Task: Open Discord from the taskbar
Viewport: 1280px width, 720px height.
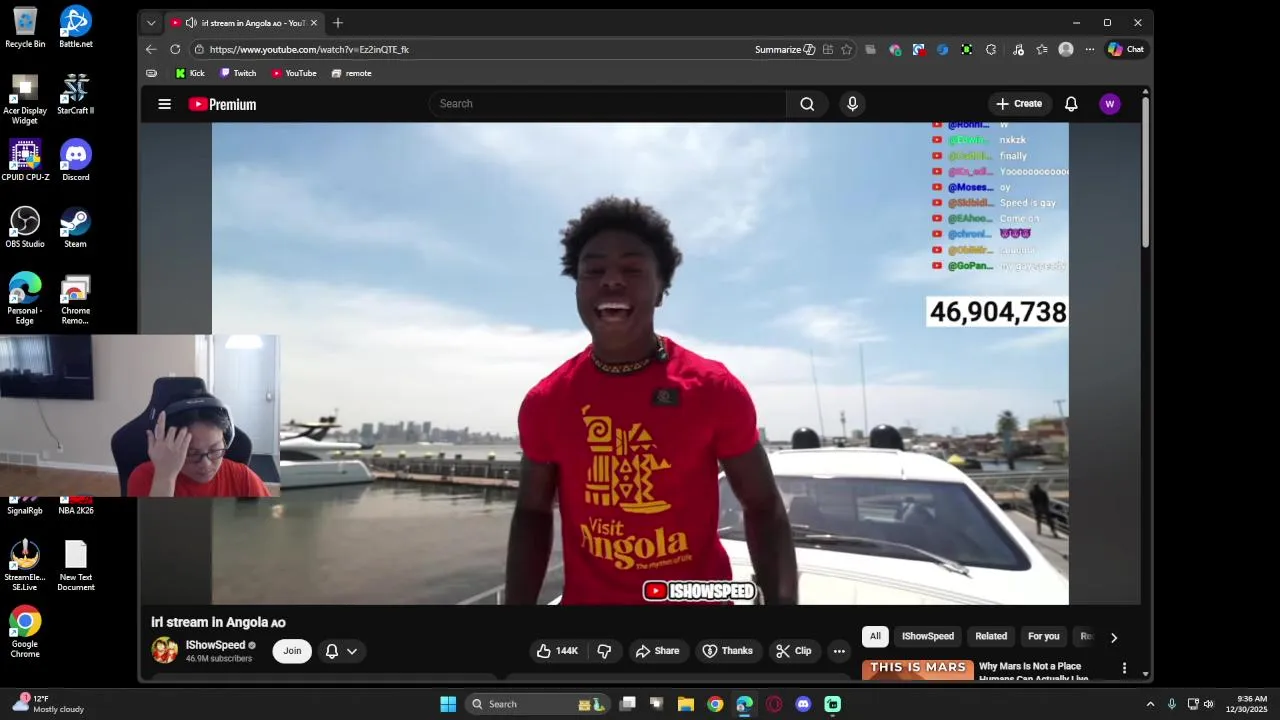Action: click(x=803, y=704)
